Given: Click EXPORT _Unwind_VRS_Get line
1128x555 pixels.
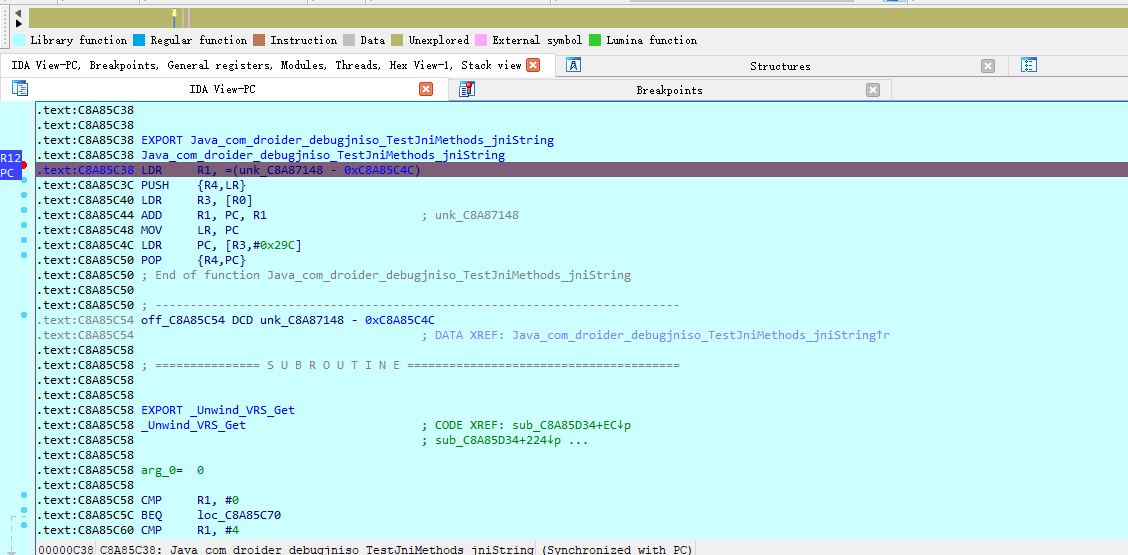Looking at the screenshot, I should click(218, 410).
